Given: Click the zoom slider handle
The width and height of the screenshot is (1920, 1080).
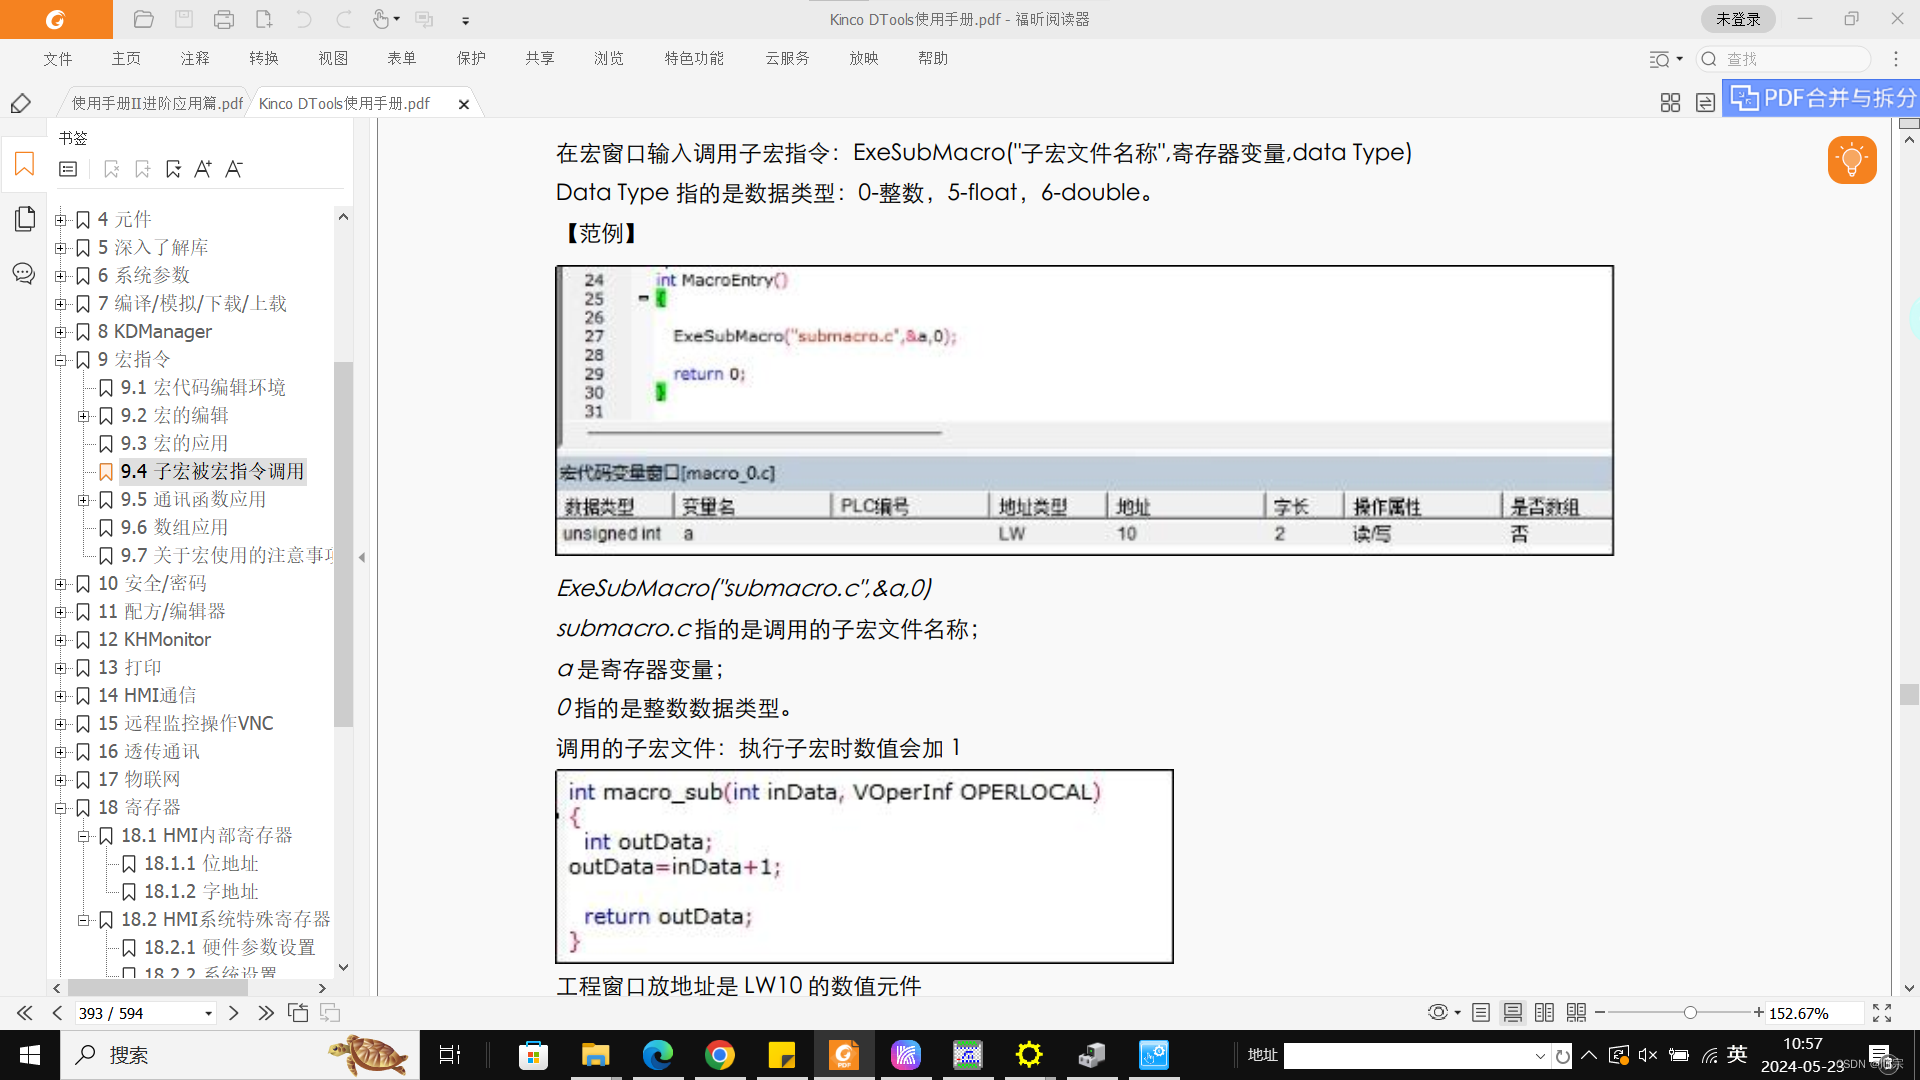Looking at the screenshot, I should [x=1690, y=1013].
